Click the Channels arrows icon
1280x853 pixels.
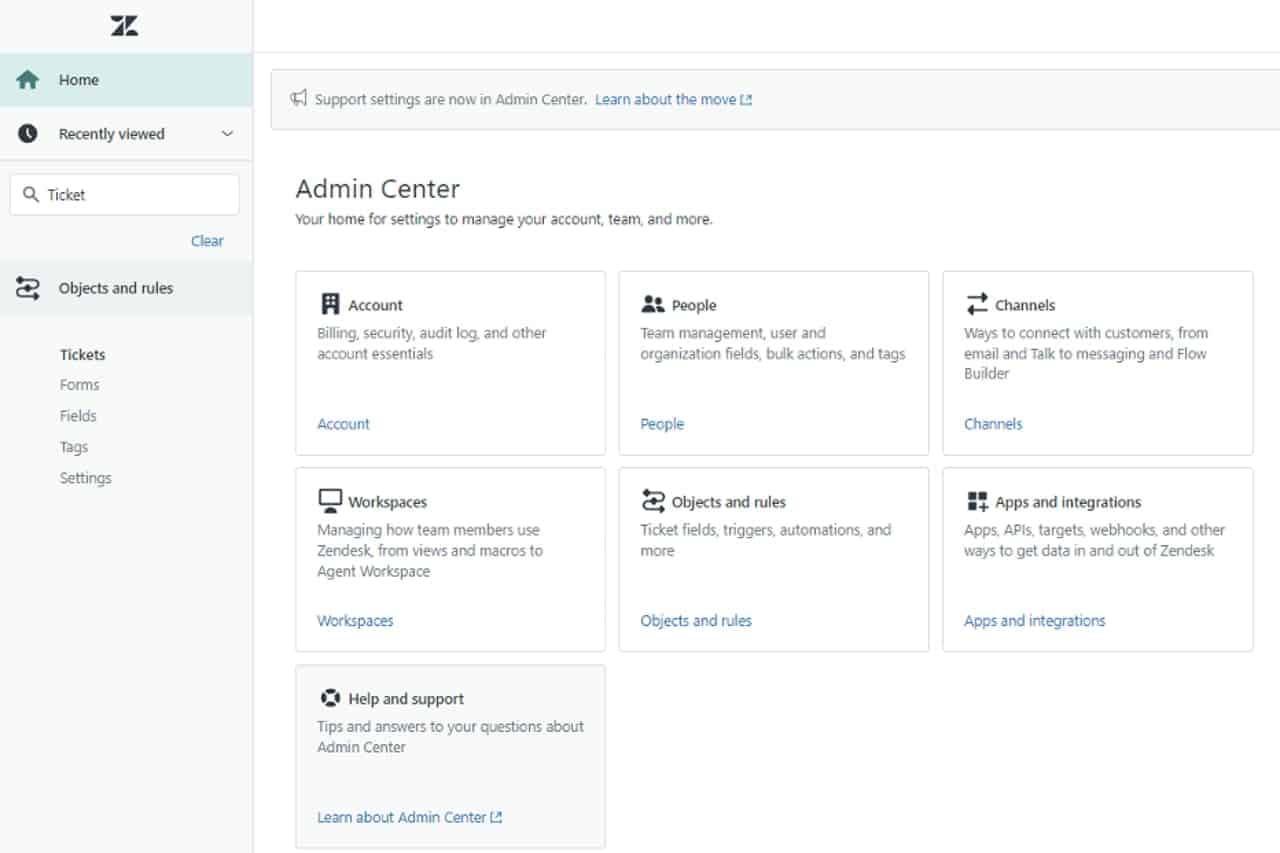coord(978,304)
